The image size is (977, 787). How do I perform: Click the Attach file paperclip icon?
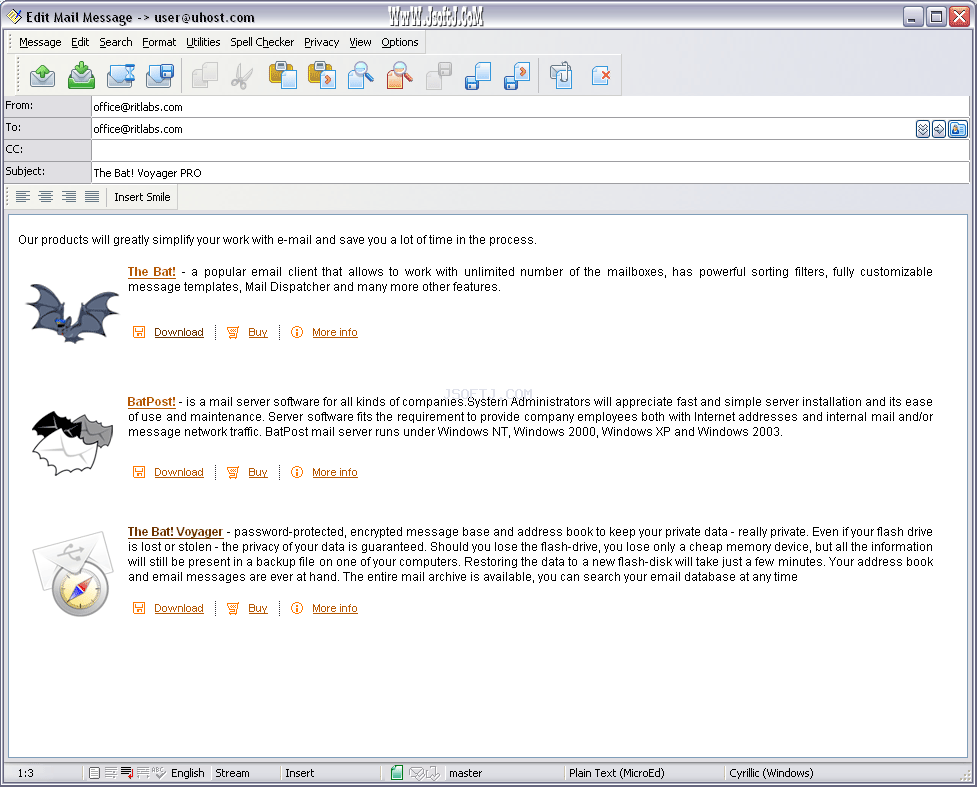pos(561,76)
